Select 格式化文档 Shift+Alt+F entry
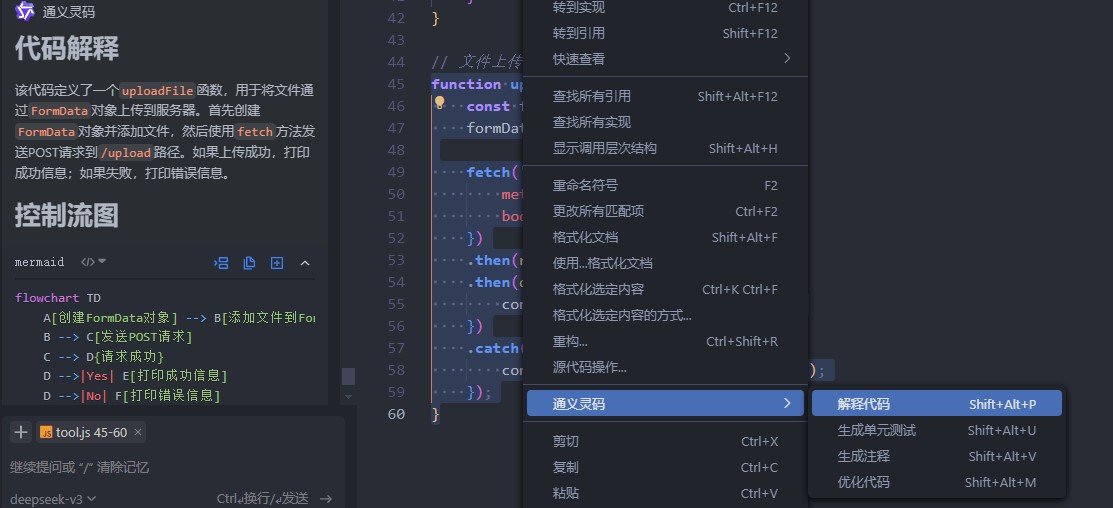 665,238
